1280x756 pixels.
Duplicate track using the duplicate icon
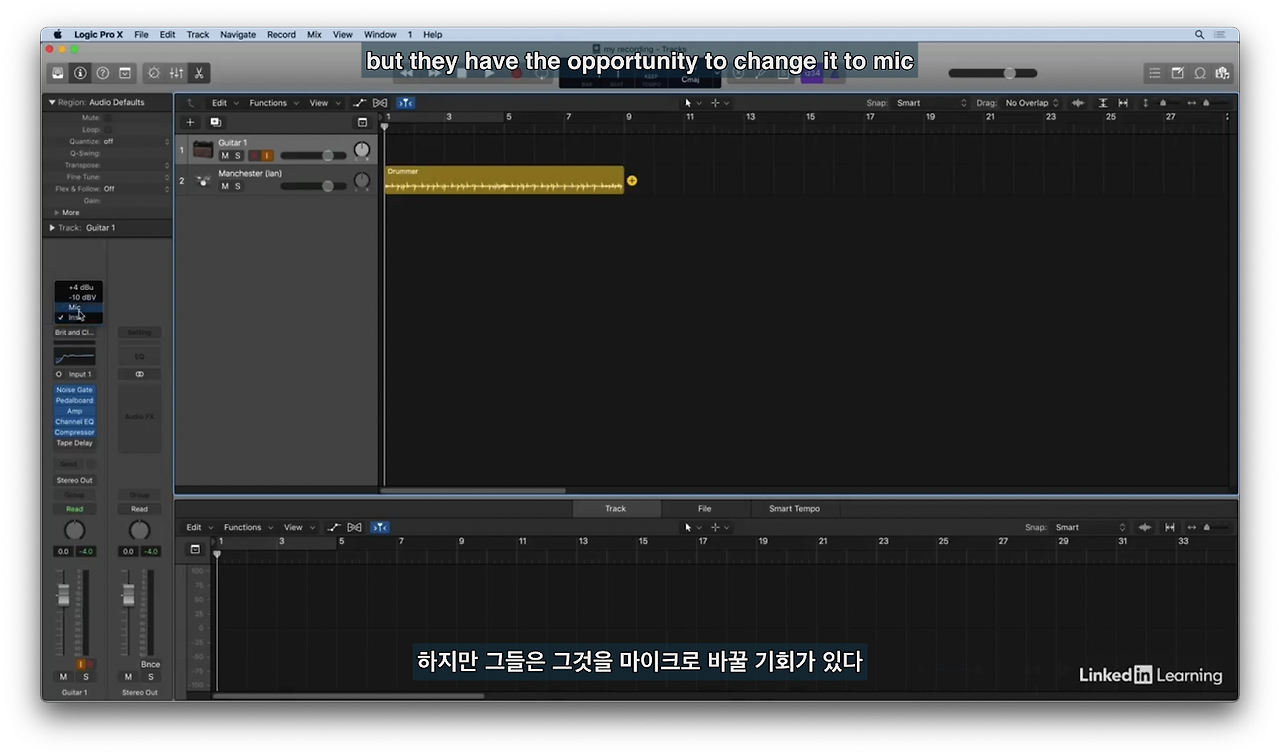pos(215,122)
